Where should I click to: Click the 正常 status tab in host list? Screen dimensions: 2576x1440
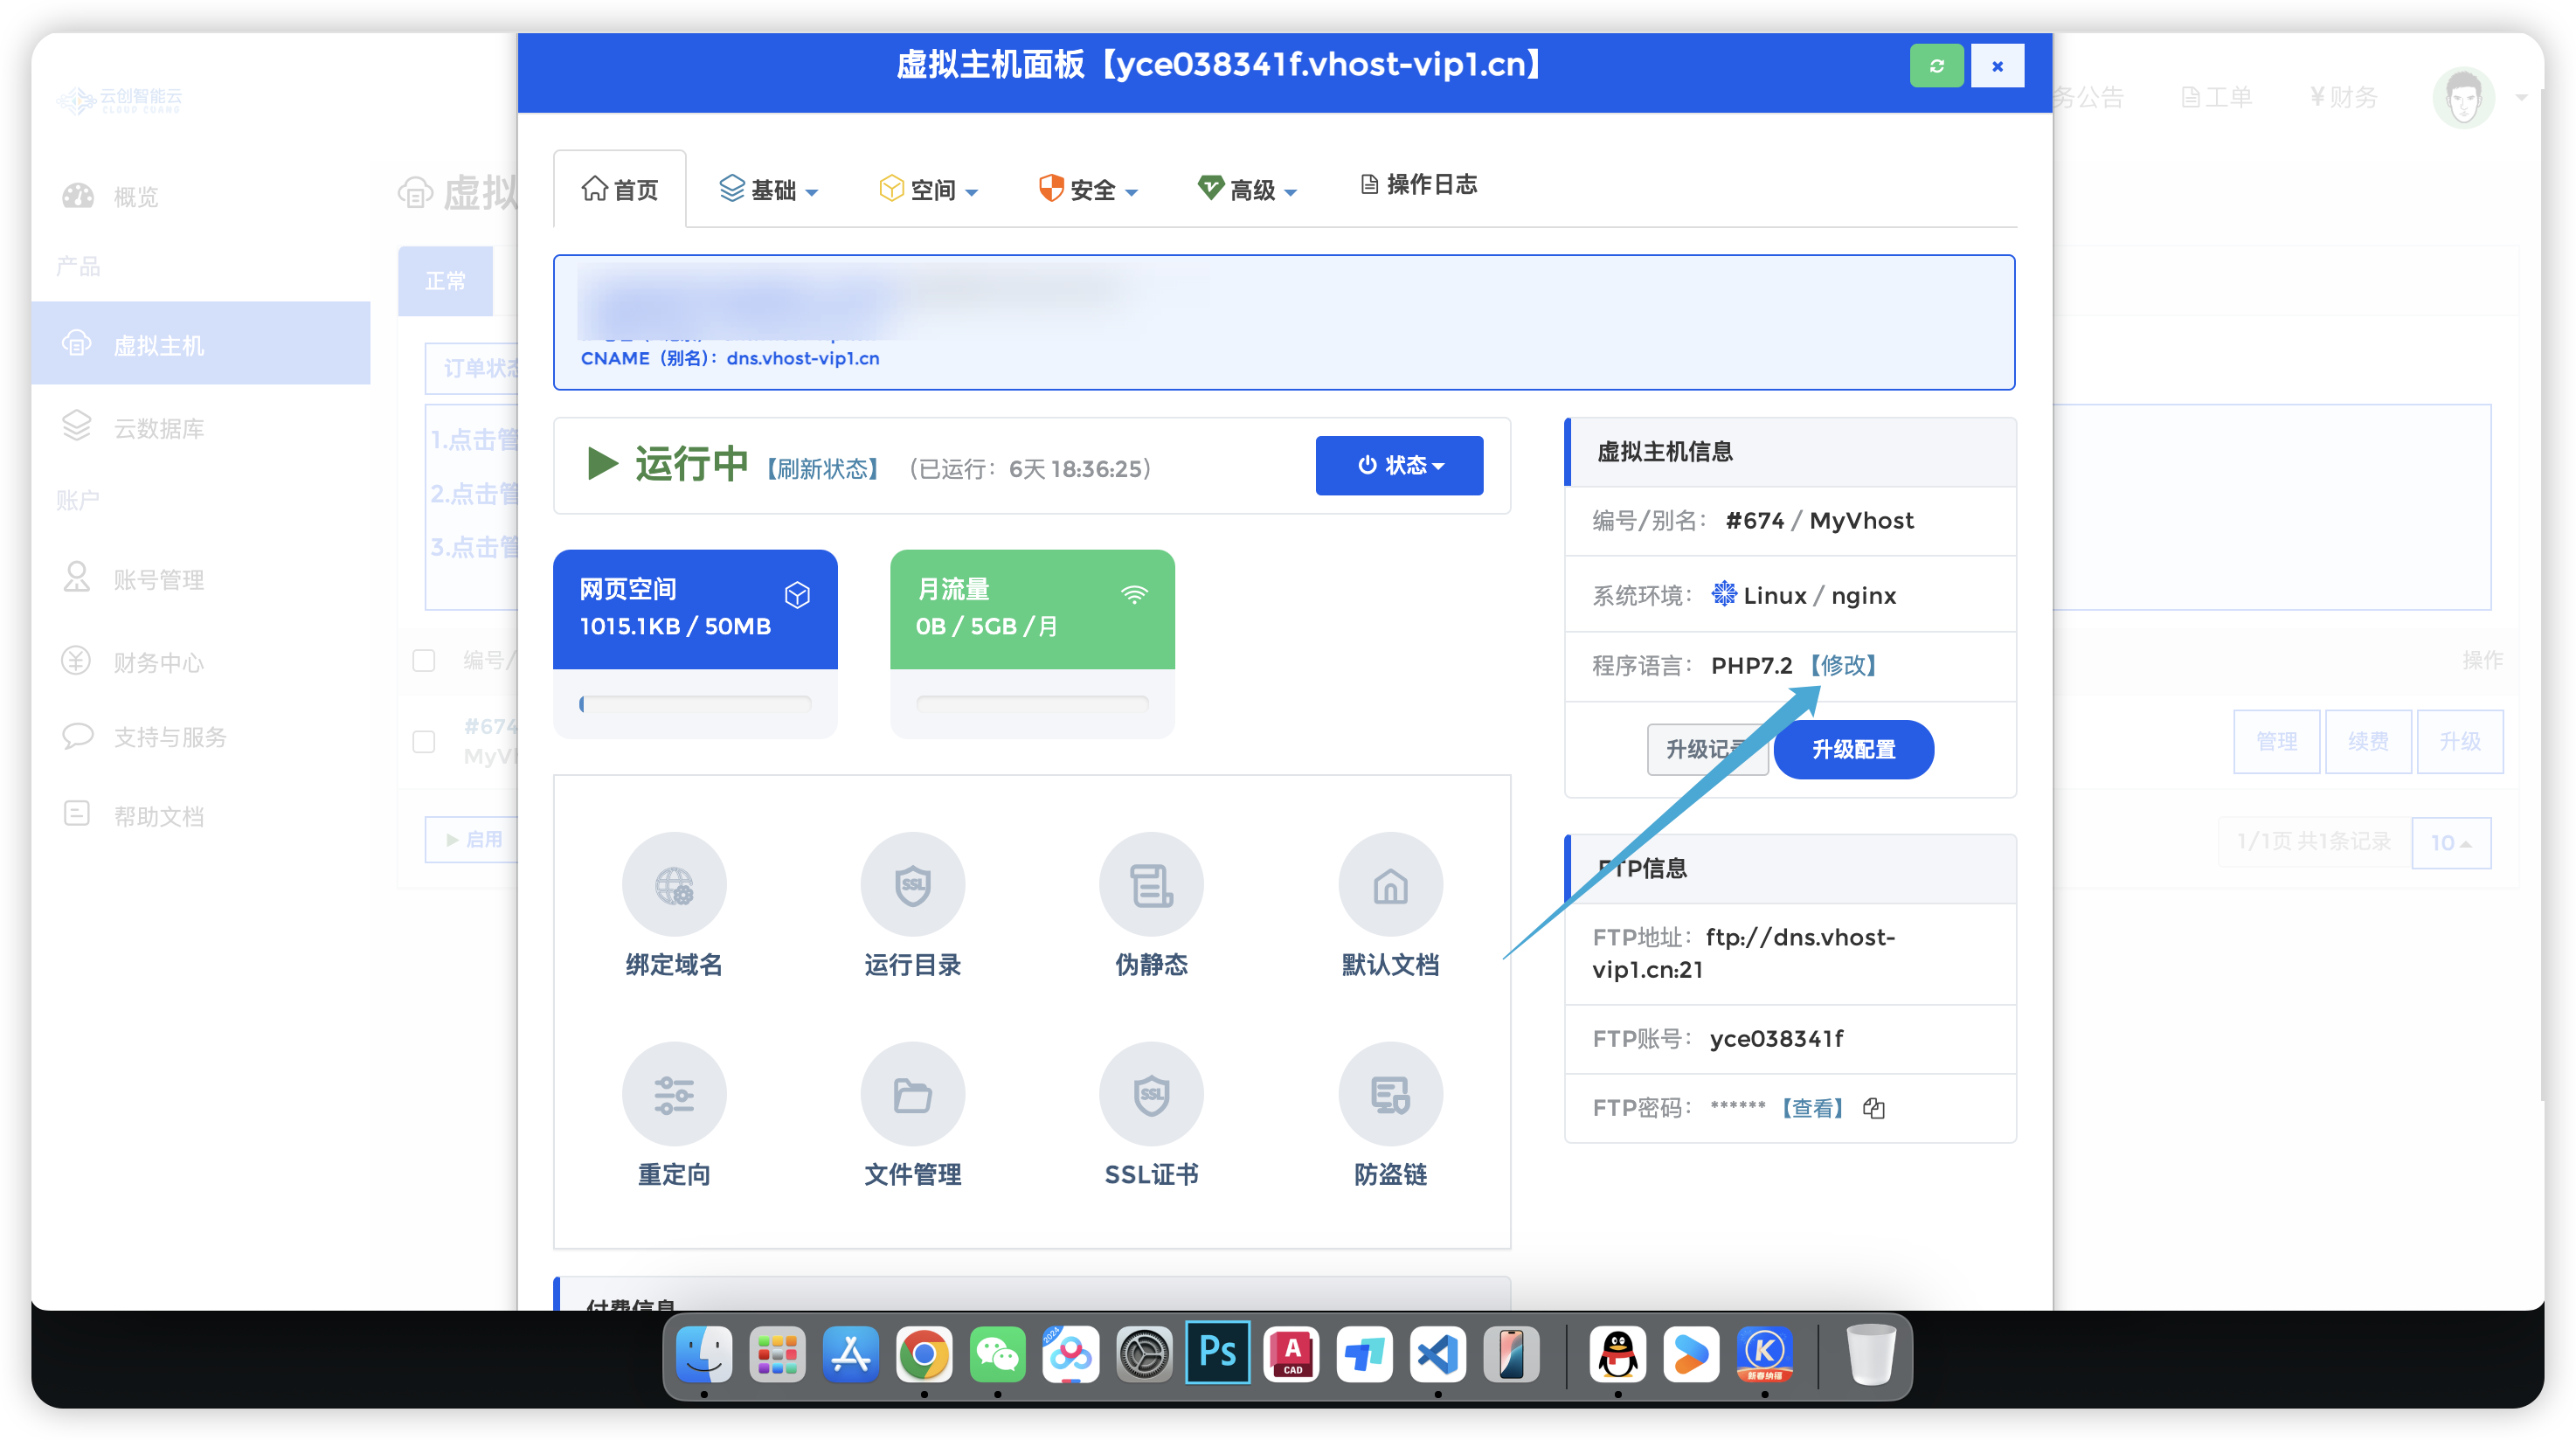(445, 281)
